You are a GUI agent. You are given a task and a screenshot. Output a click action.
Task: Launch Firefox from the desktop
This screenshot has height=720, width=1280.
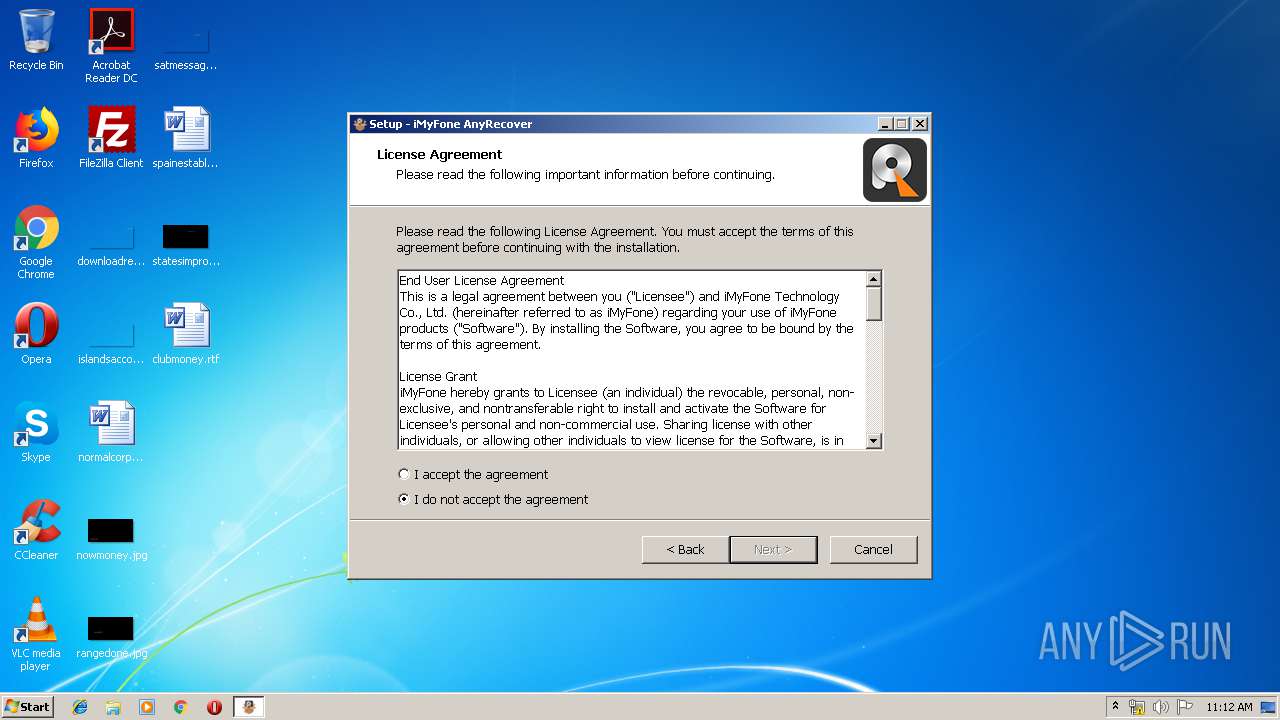click(x=36, y=138)
